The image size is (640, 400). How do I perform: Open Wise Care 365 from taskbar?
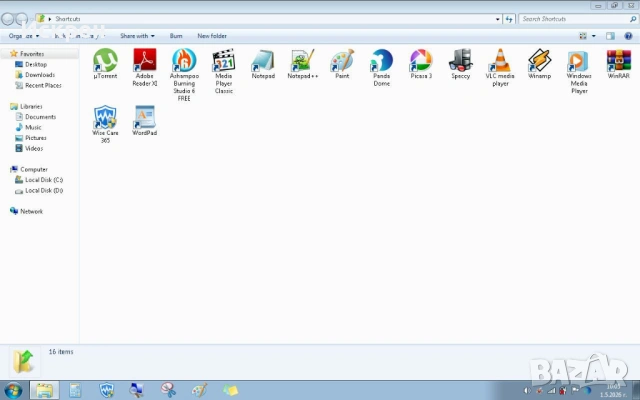[x=107, y=390]
